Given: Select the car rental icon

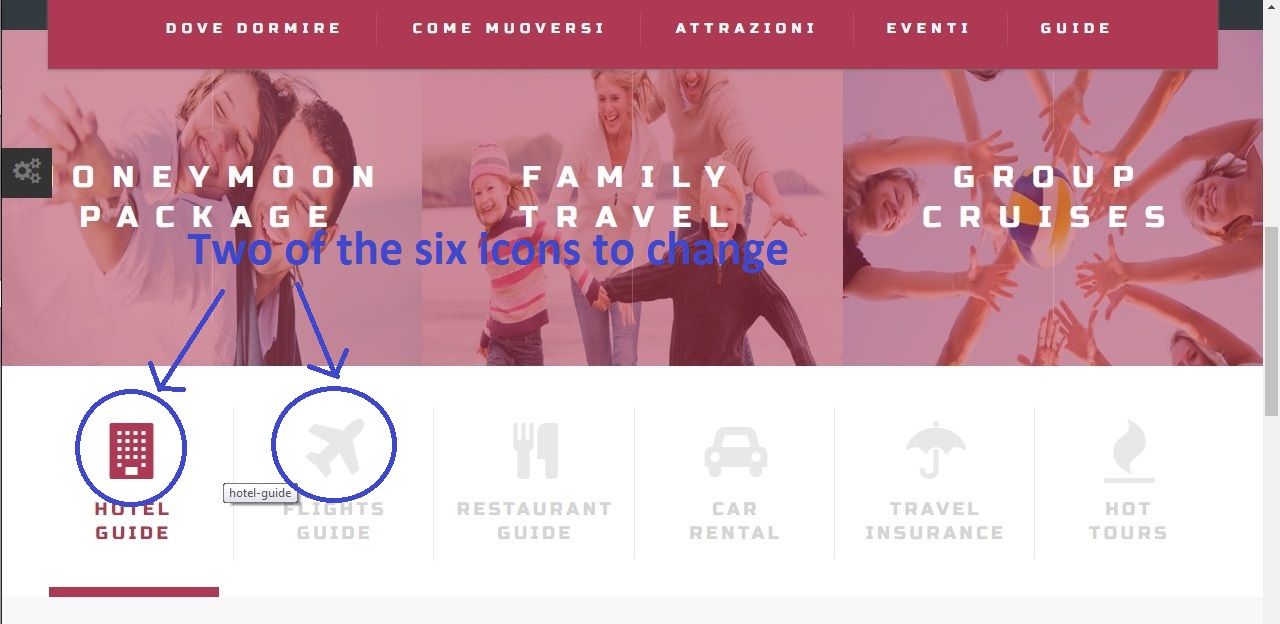Looking at the screenshot, I should (736, 452).
